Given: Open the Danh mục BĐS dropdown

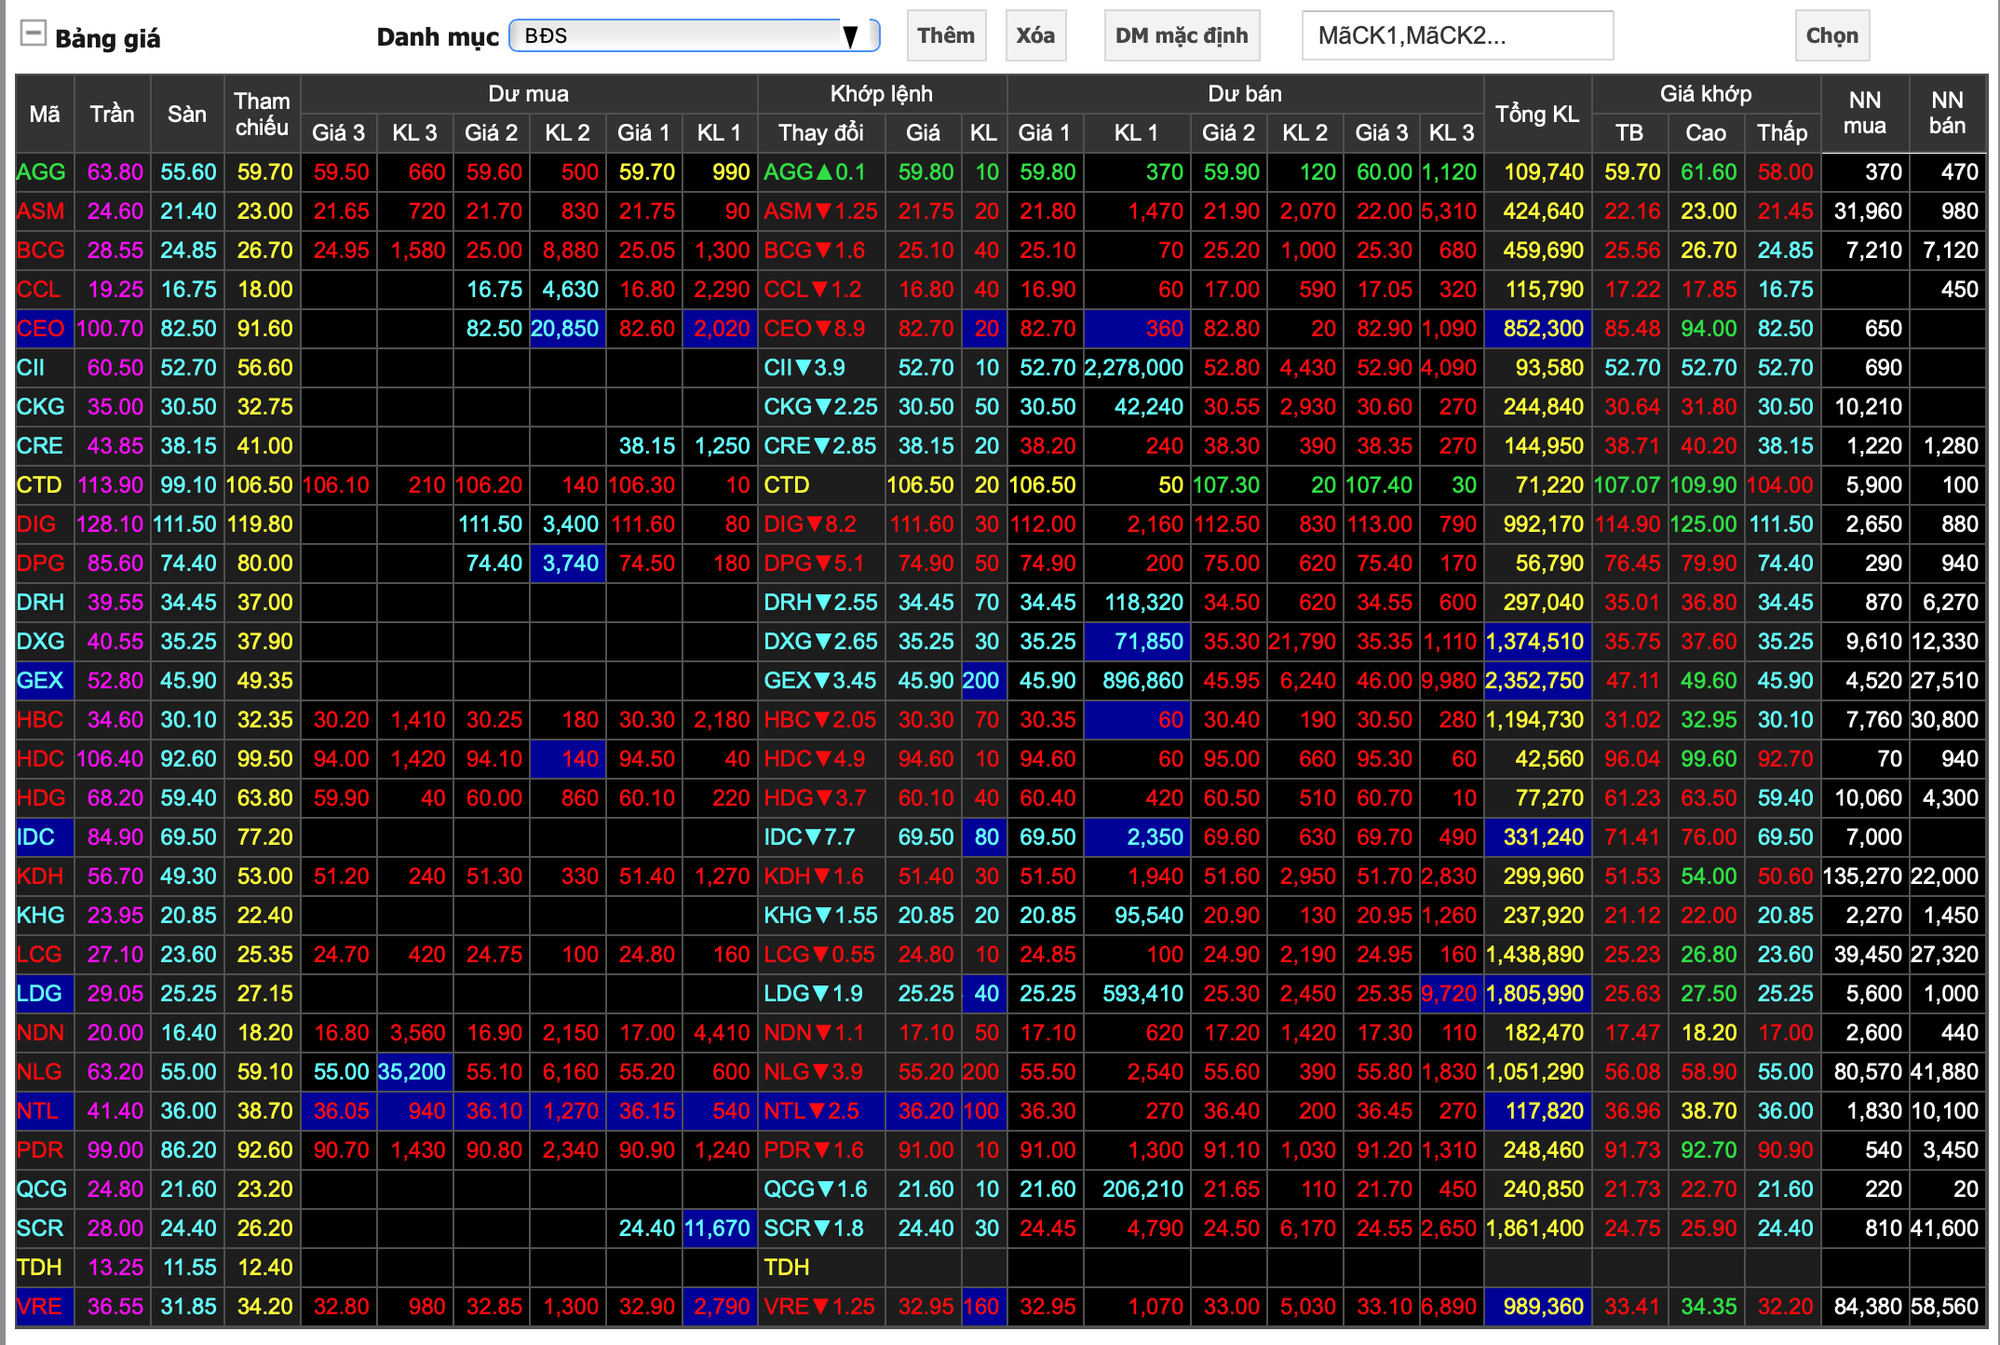Looking at the screenshot, I should [694, 36].
